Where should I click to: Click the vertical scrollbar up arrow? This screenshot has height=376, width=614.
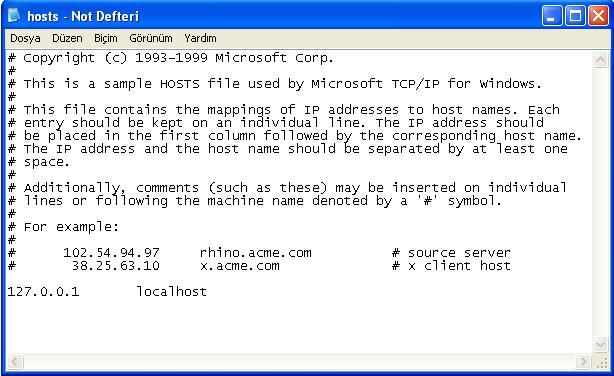click(x=600, y=60)
